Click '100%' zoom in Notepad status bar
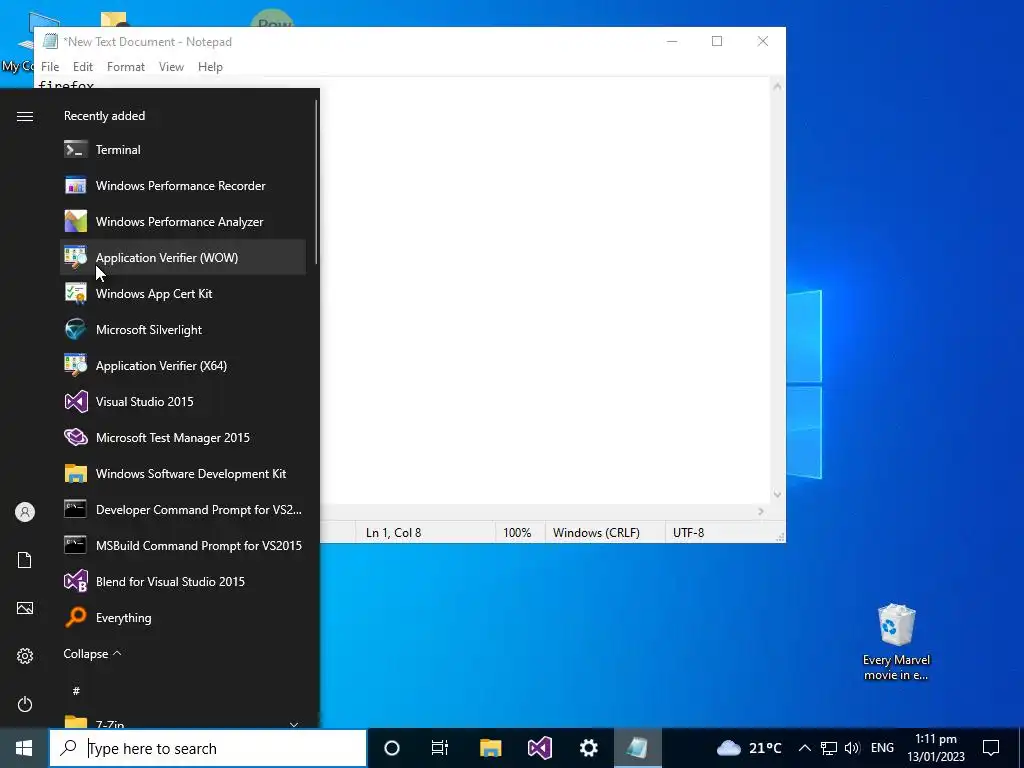The height and width of the screenshot is (768, 1024). pyautogui.click(x=517, y=533)
